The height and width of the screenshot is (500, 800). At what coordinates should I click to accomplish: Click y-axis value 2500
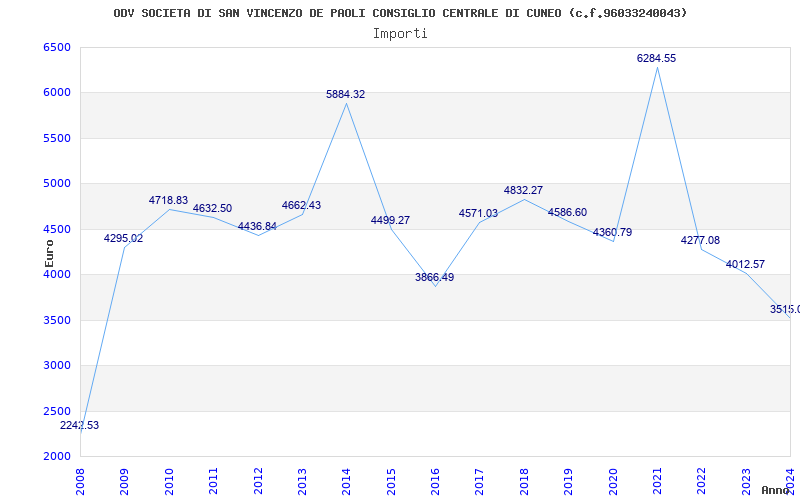point(57,411)
